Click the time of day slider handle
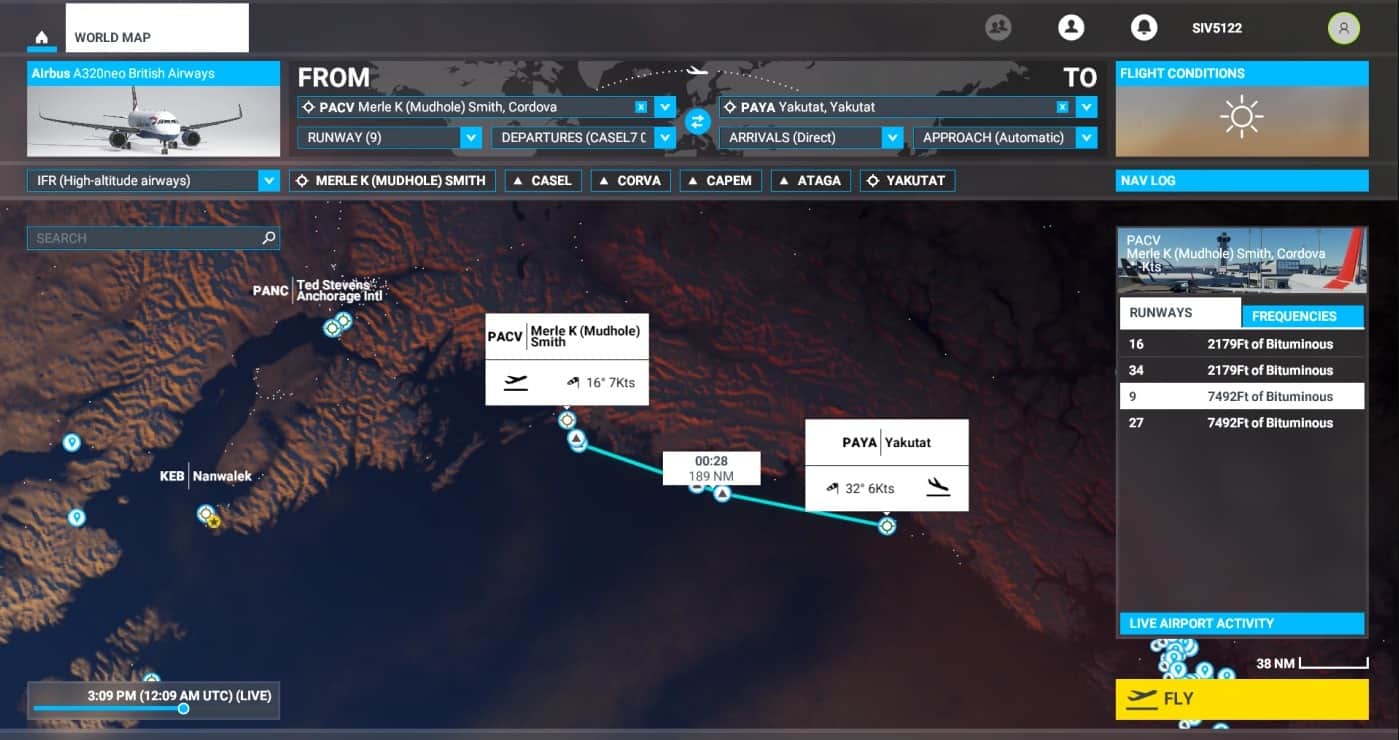The image size is (1399, 740). coord(183,708)
